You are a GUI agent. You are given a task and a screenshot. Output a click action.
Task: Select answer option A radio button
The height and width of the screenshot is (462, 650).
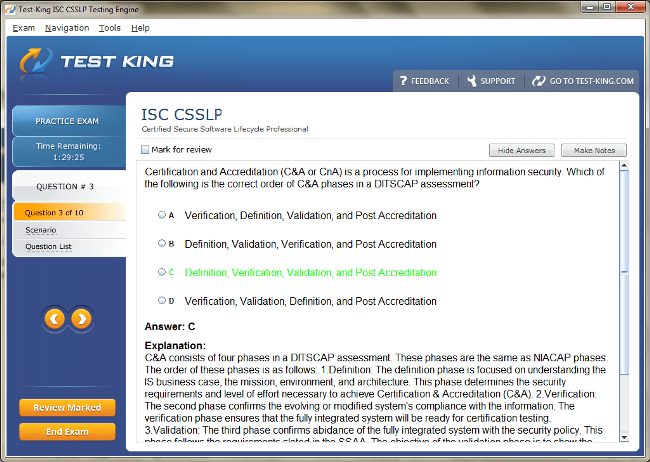[x=162, y=215]
